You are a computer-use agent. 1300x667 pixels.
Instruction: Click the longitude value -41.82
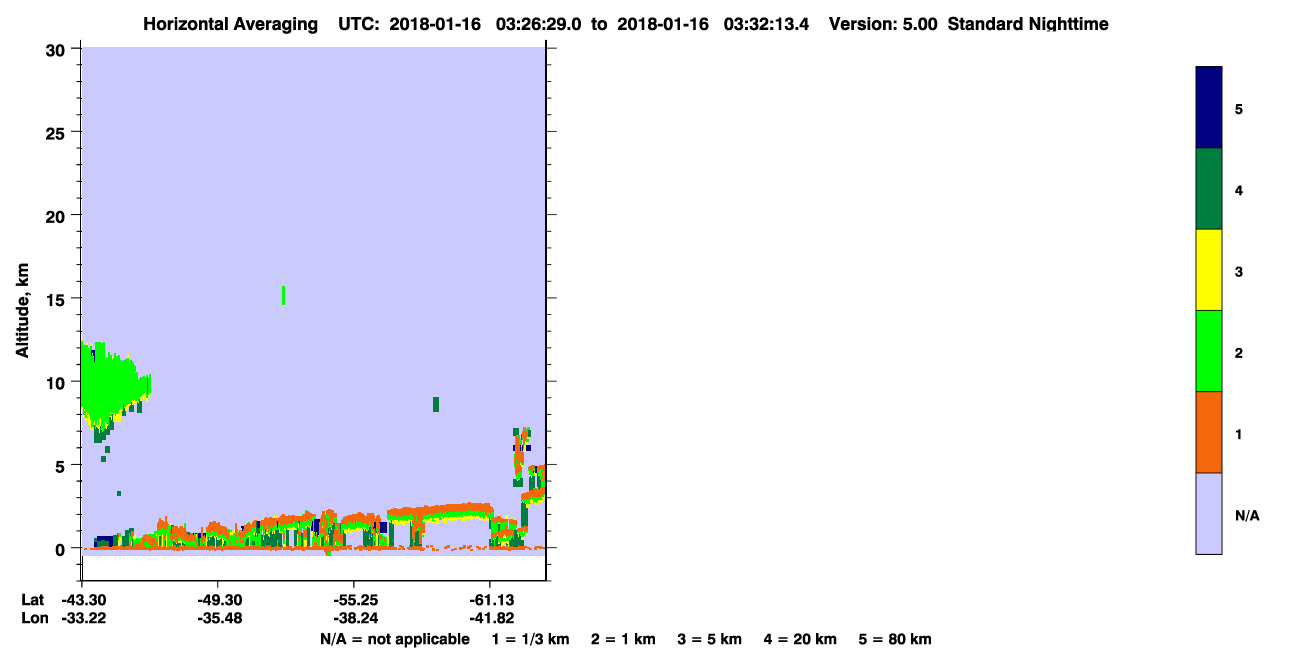pyautogui.click(x=490, y=618)
